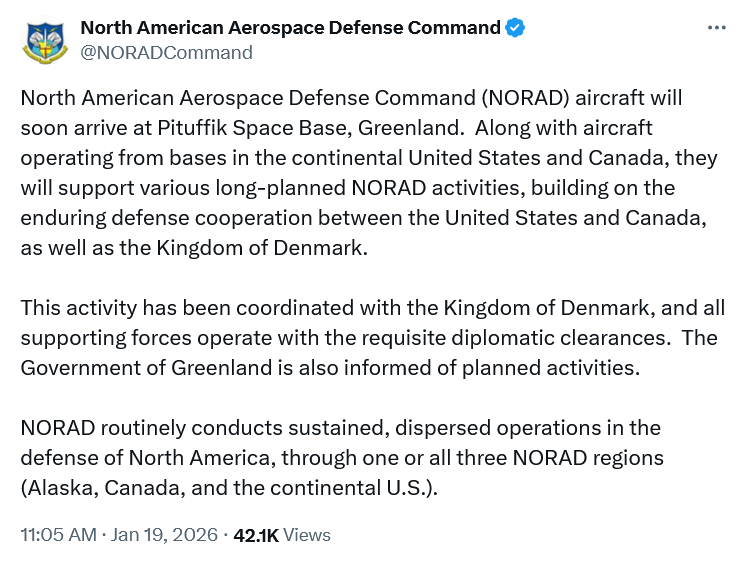Click the "(Alaska, Canada, and the continental U.S.)" text
This screenshot has height=561, width=747.
229,488
